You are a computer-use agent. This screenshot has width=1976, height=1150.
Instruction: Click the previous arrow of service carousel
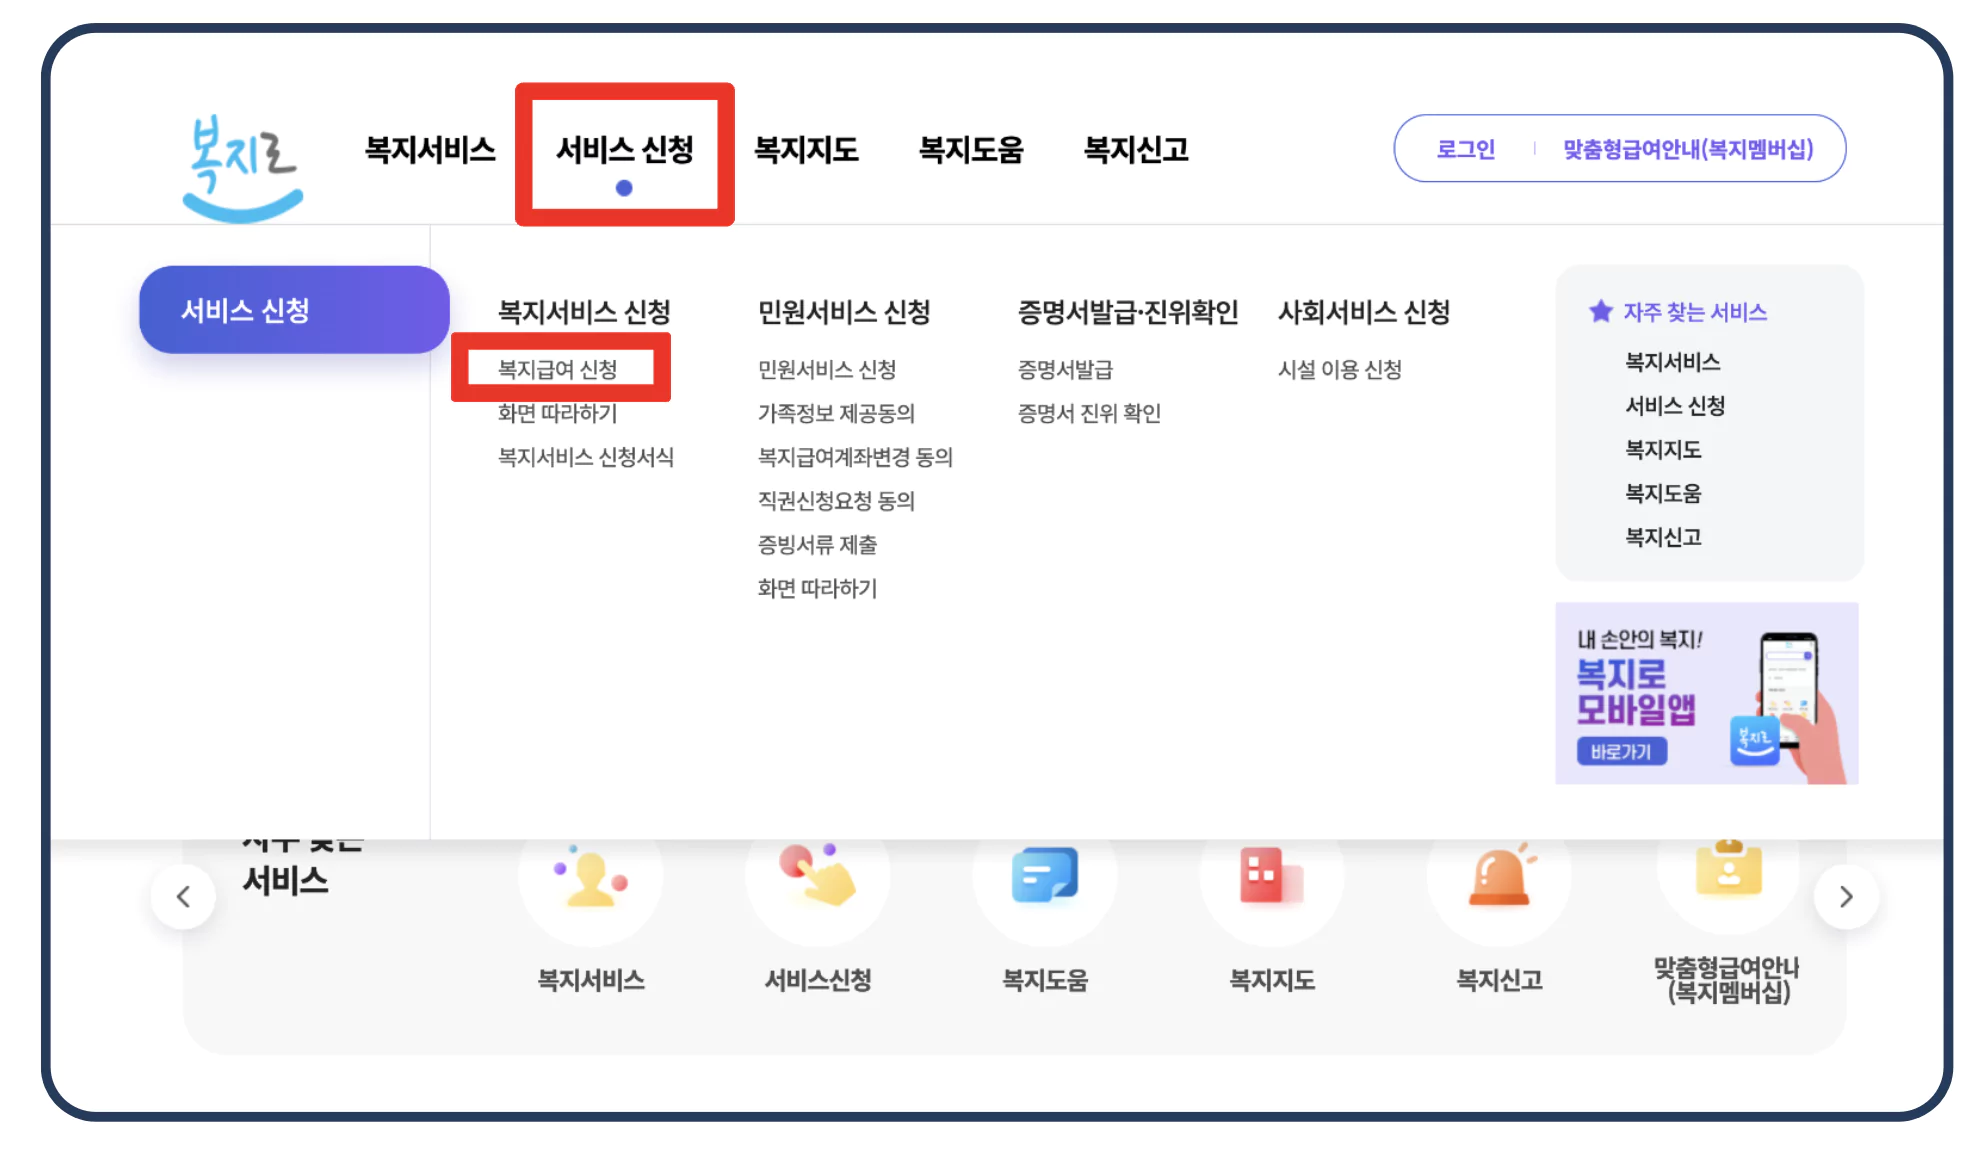click(183, 897)
